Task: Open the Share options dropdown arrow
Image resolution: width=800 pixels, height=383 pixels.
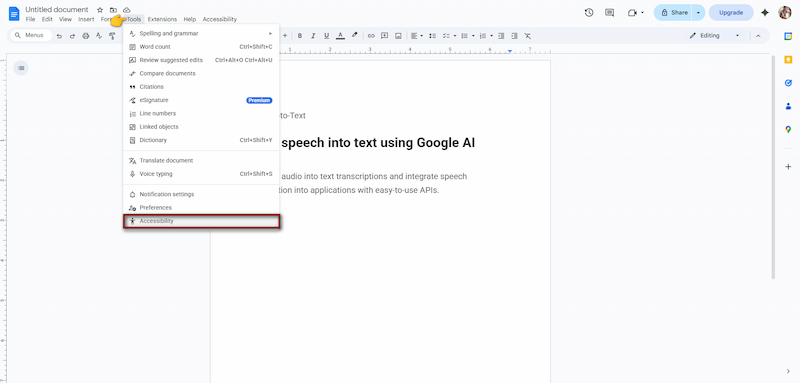Action: [x=698, y=13]
